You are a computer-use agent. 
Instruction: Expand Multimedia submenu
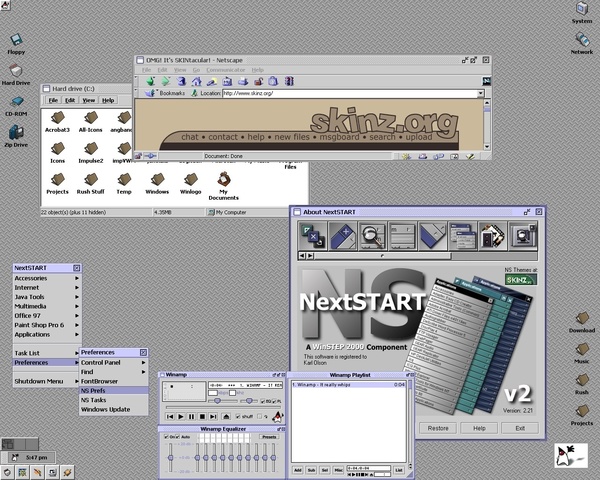pyautogui.click(x=46, y=306)
